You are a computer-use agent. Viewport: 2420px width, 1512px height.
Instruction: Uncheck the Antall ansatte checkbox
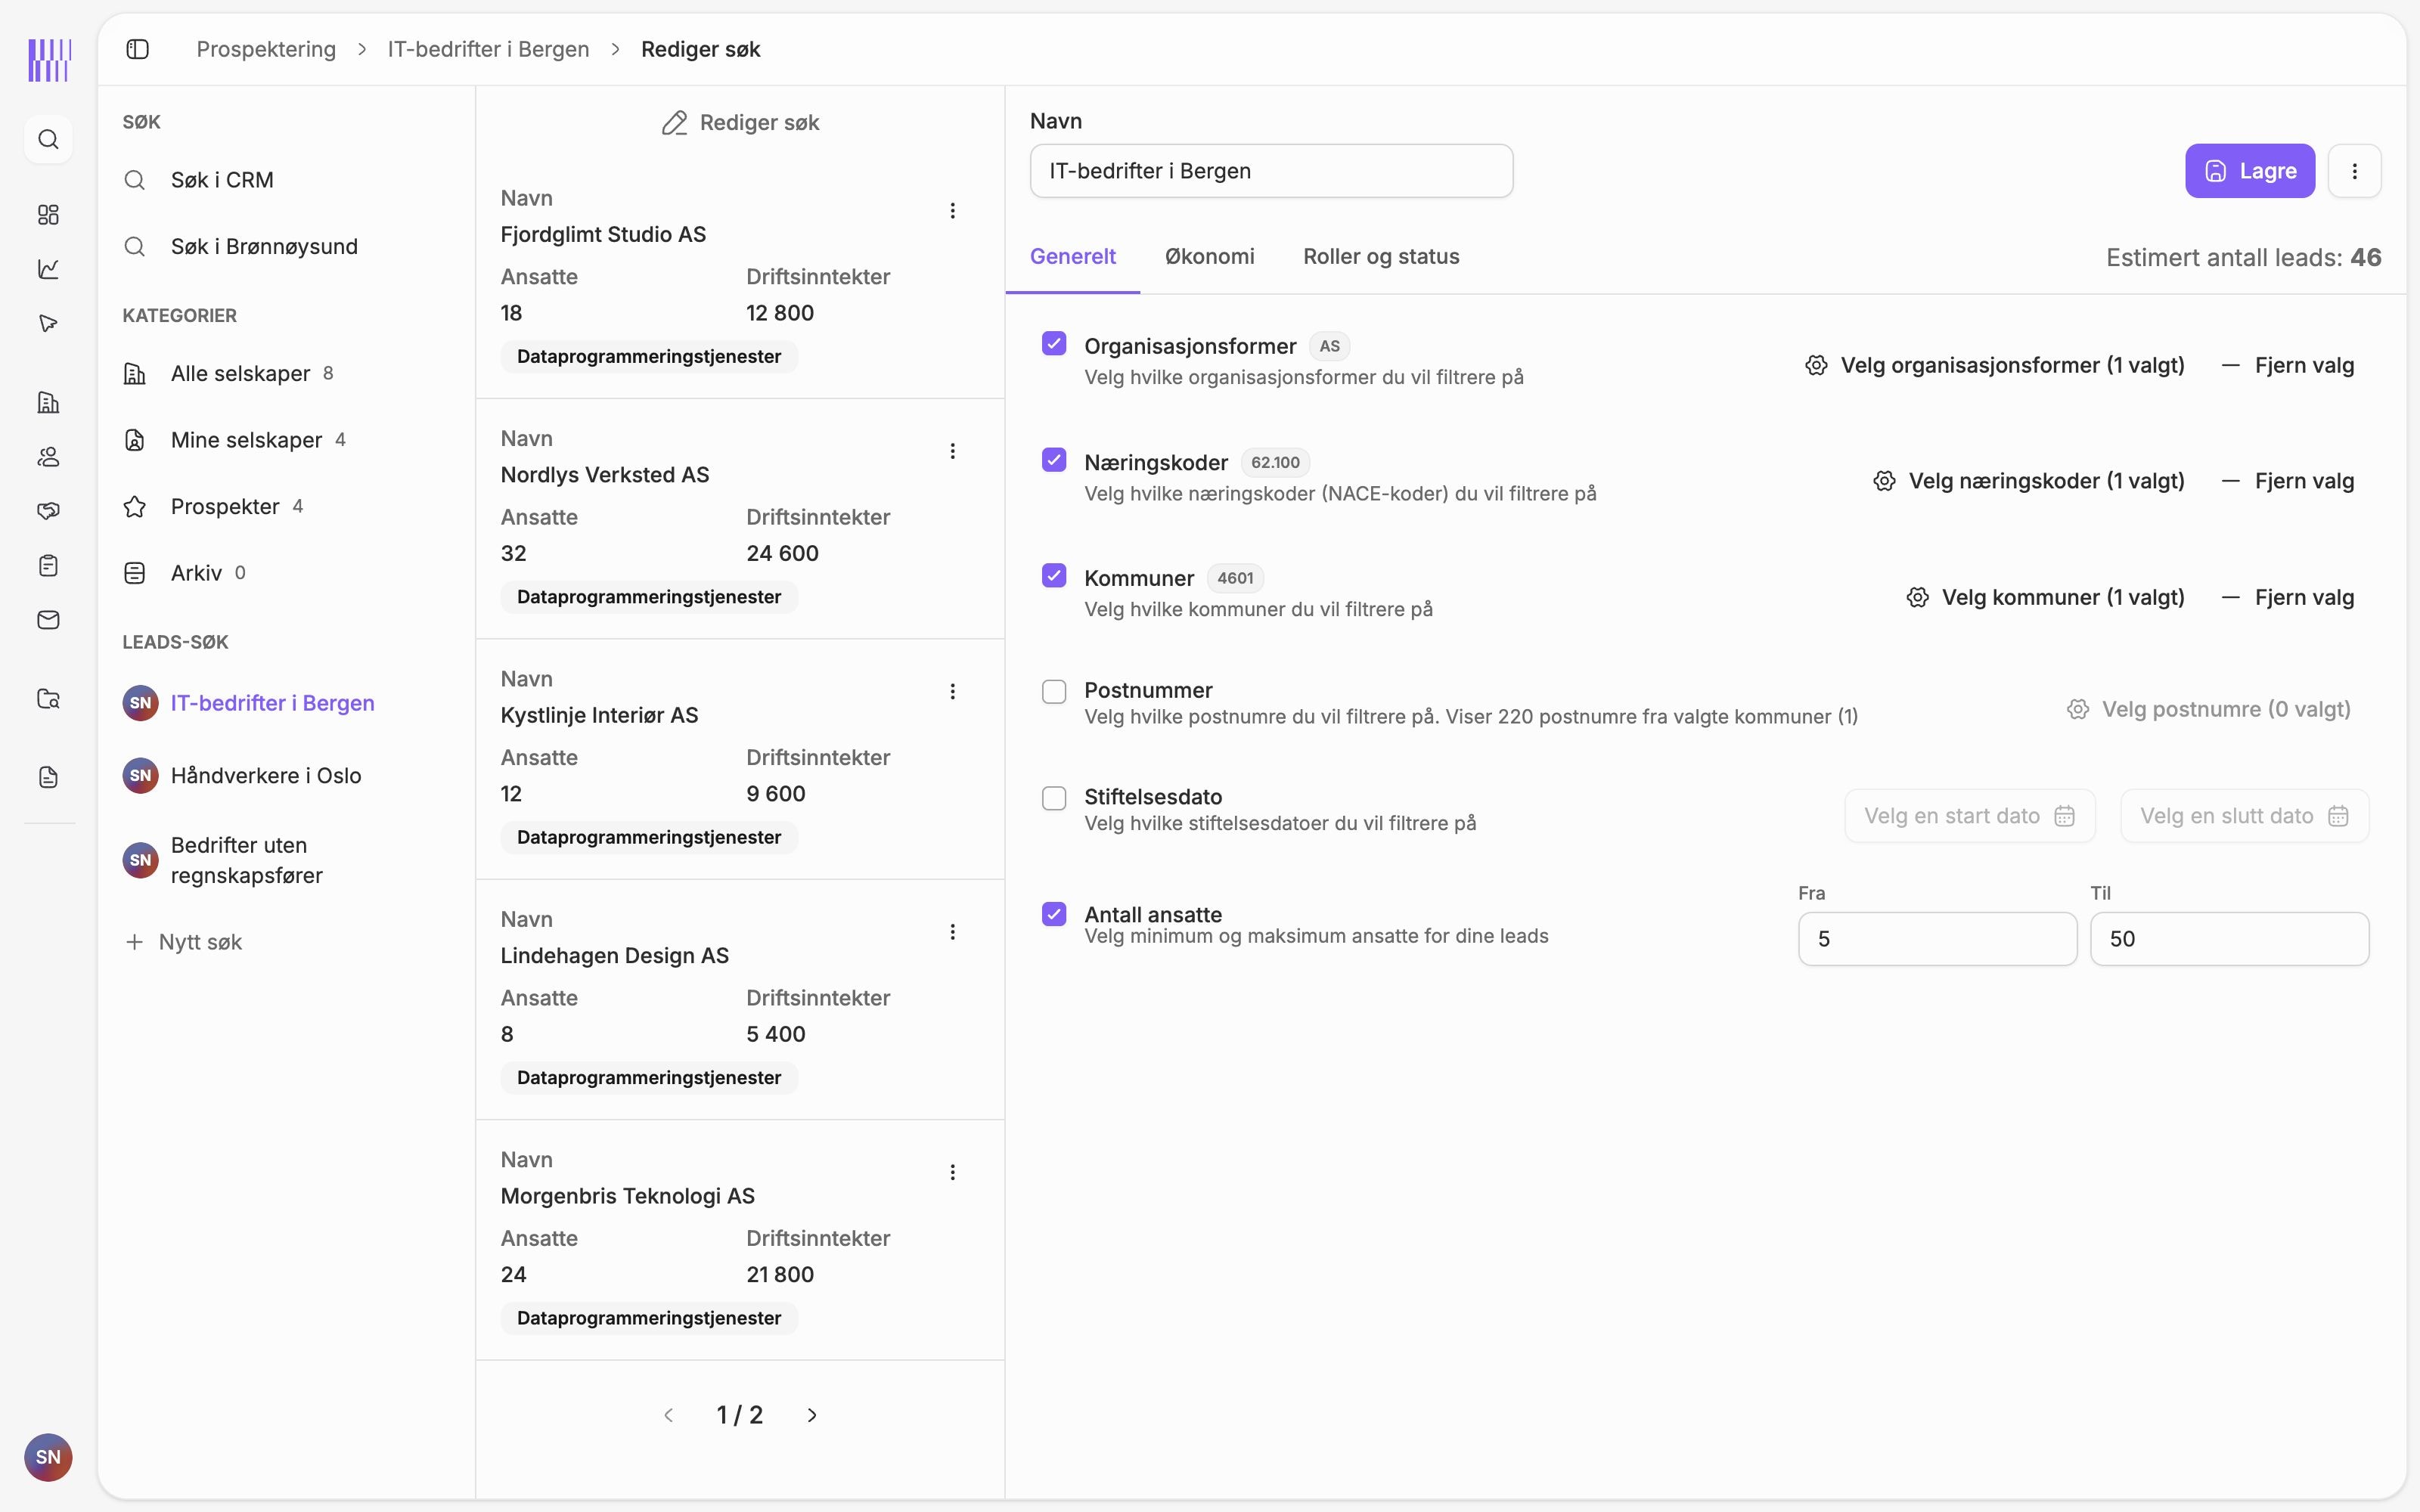[x=1054, y=914]
